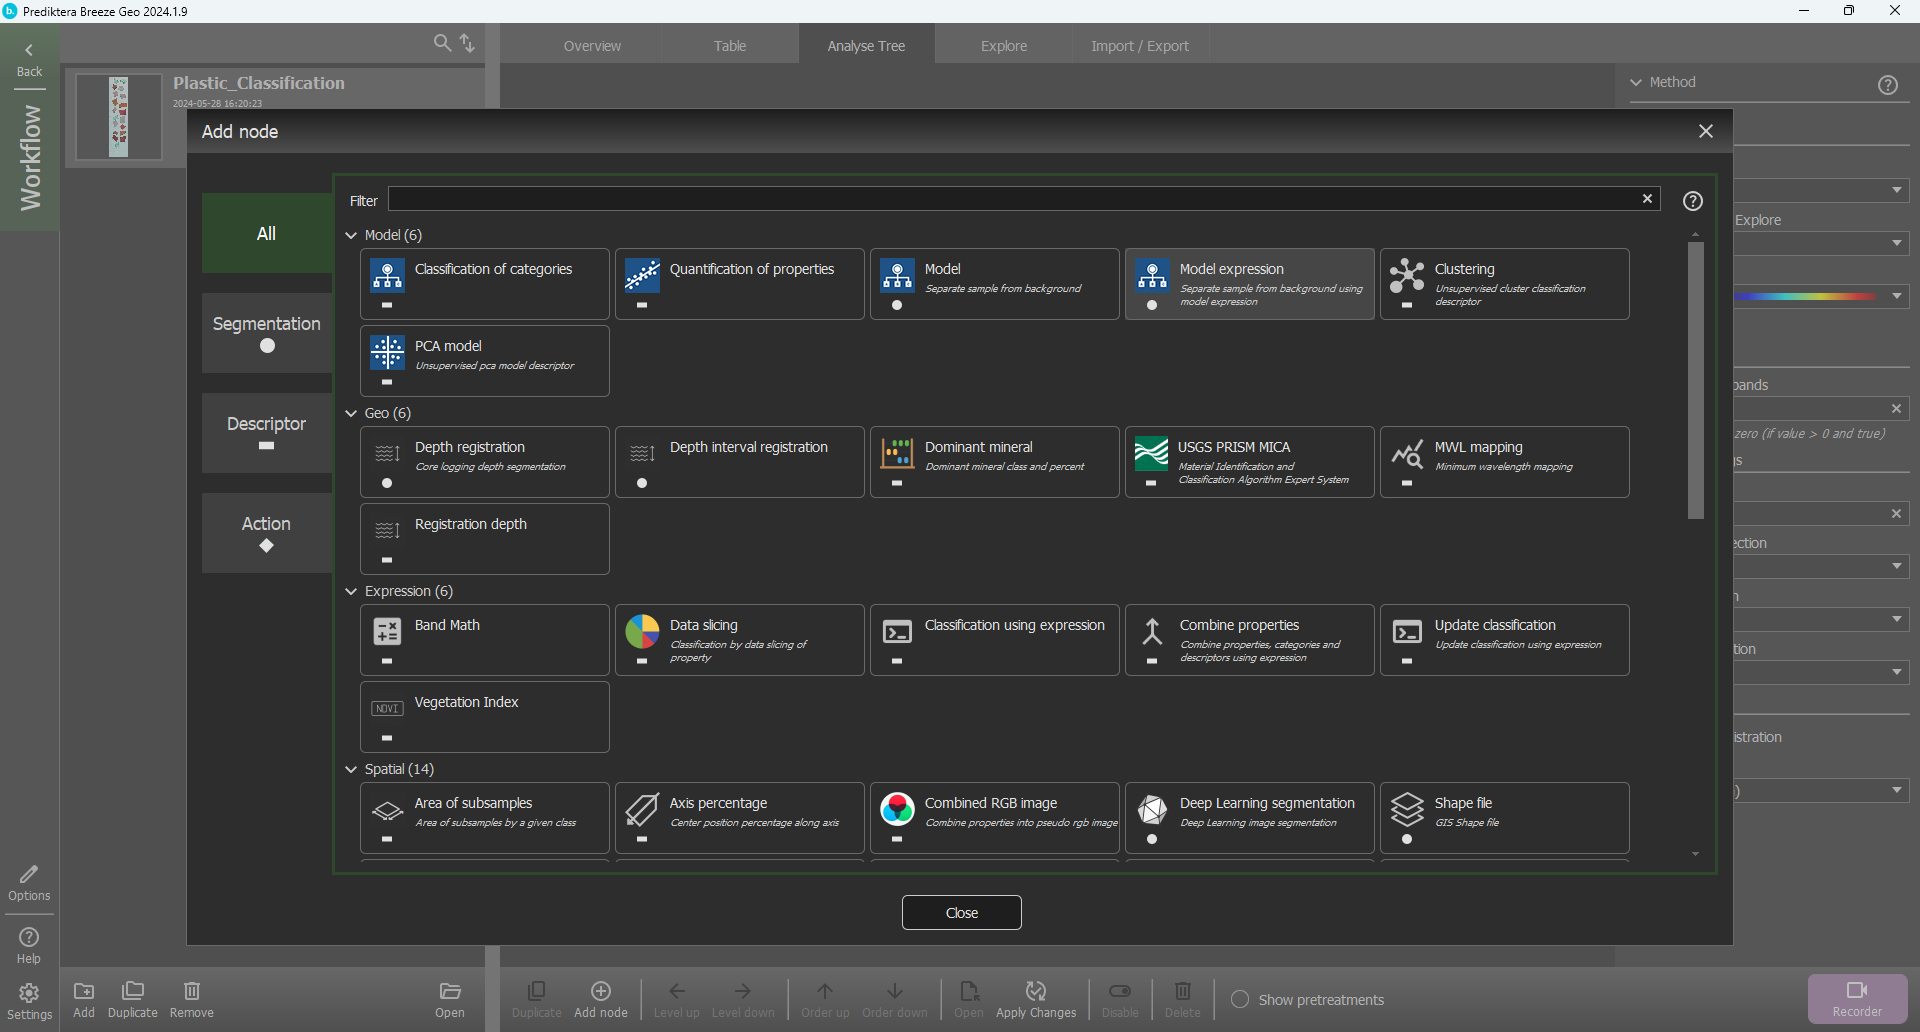Click the Plastic_Classification thumbnail image
Viewport: 1920px width, 1032px height.
[x=119, y=116]
